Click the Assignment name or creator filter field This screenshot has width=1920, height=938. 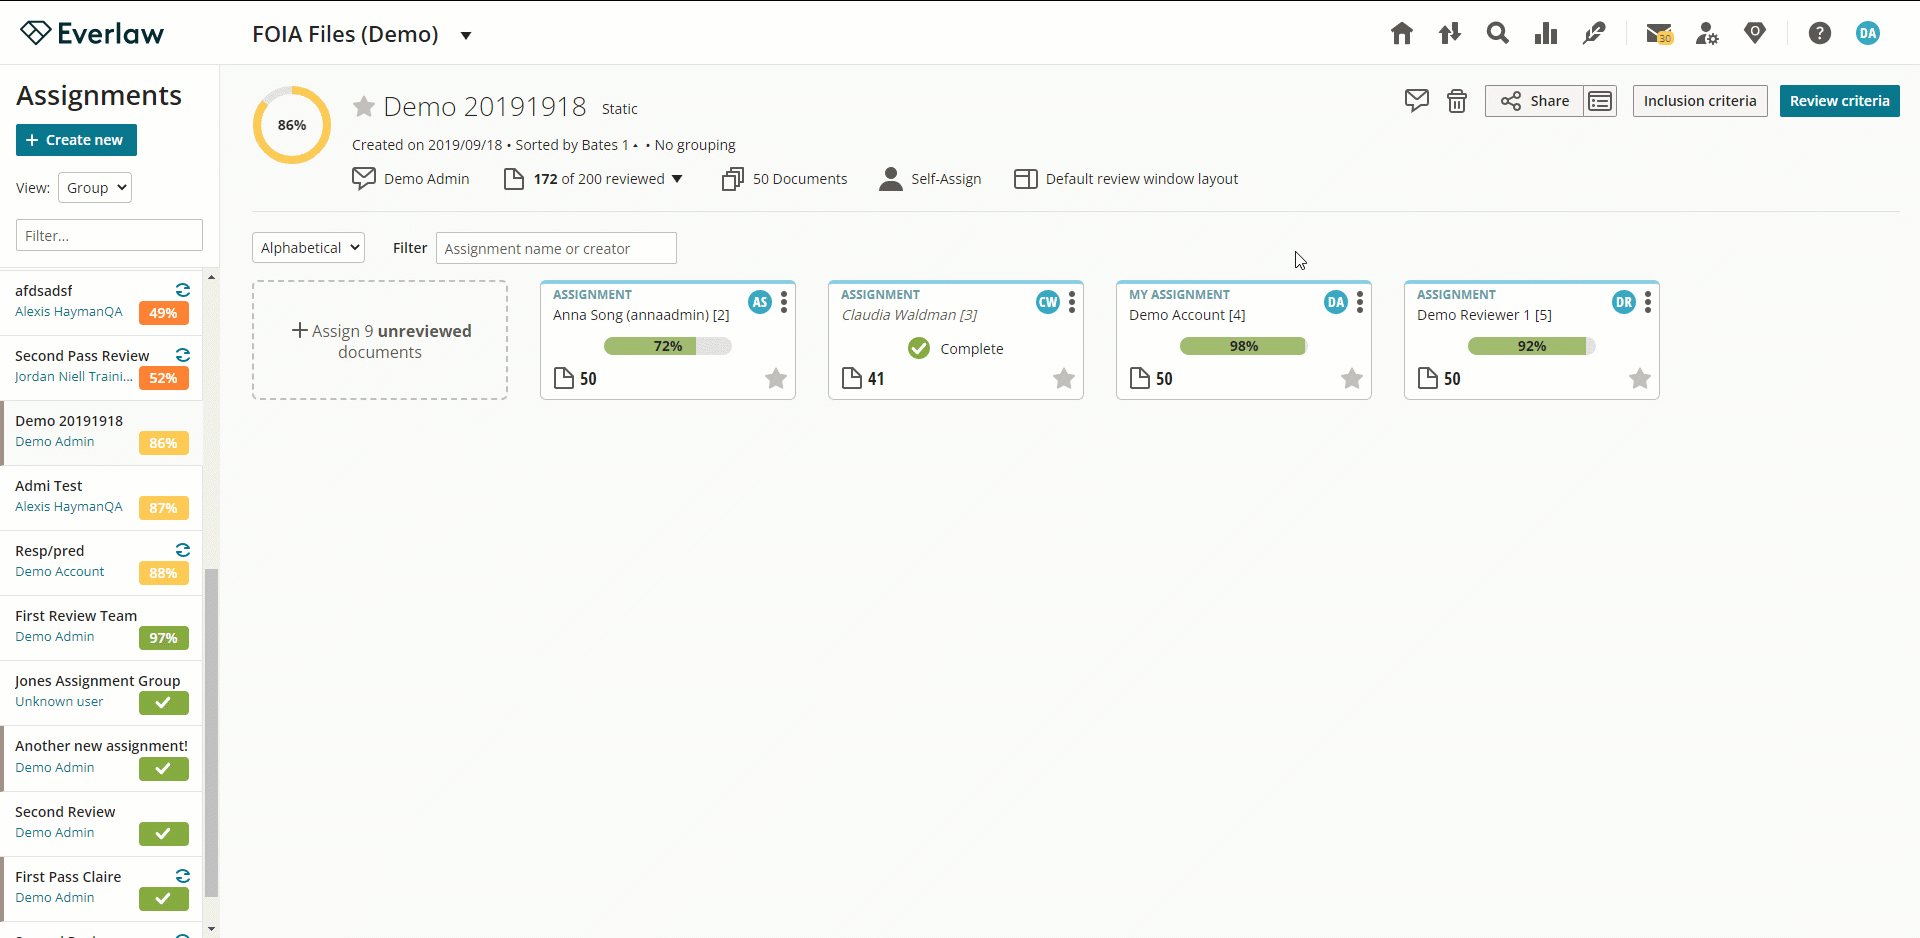556,248
